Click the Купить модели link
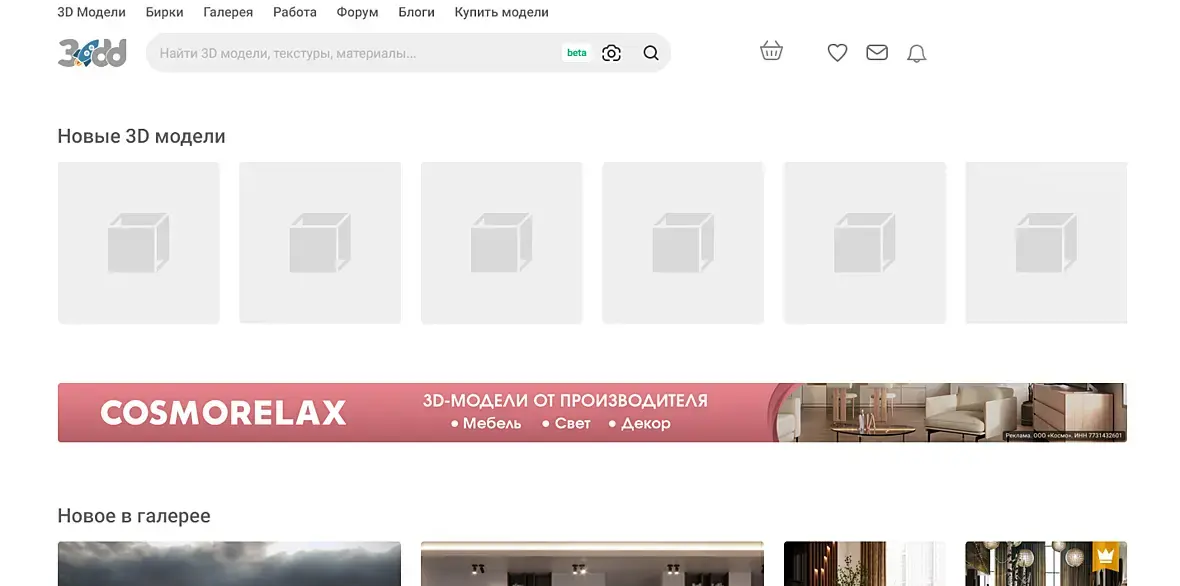 coord(501,12)
